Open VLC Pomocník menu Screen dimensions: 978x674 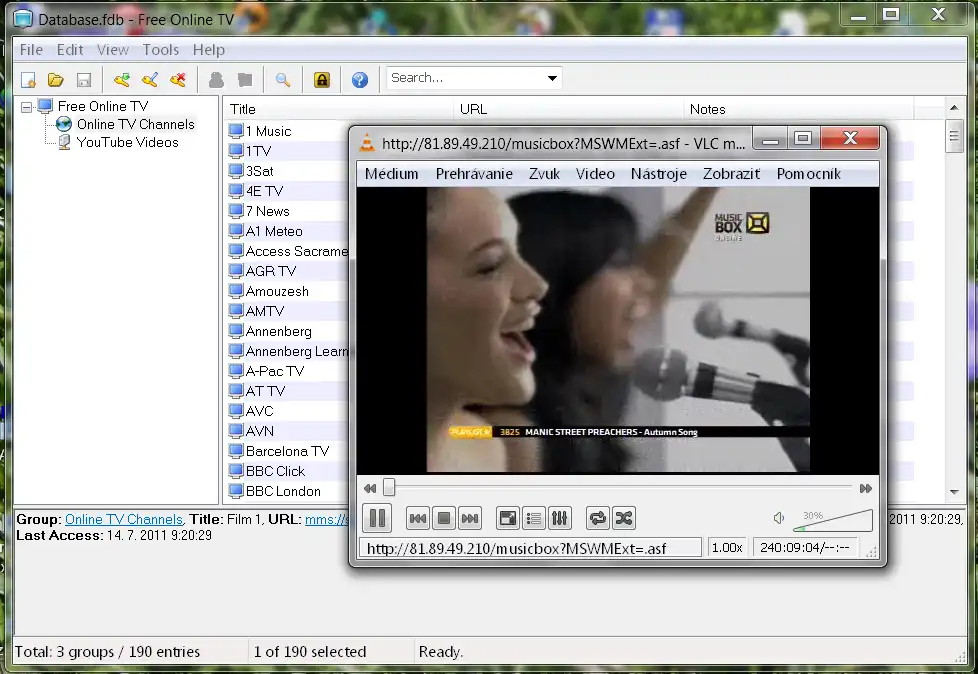[x=809, y=174]
